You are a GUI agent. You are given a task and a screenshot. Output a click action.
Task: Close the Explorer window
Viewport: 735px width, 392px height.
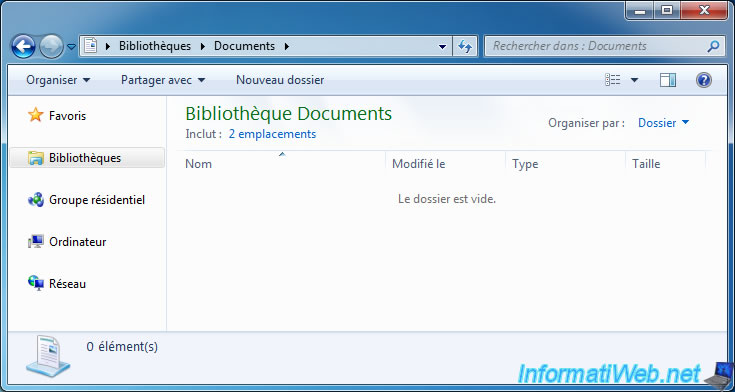tap(705, 10)
